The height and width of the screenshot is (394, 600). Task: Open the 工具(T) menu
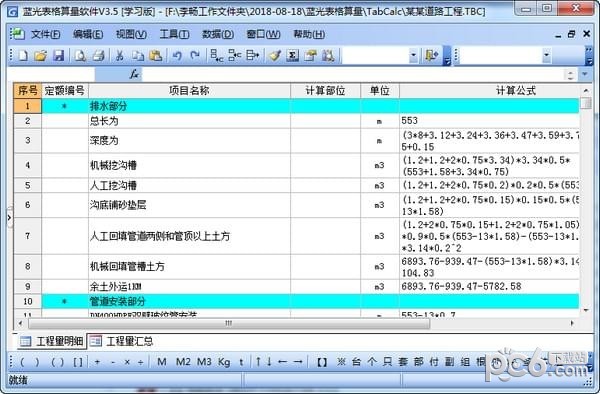click(174, 34)
